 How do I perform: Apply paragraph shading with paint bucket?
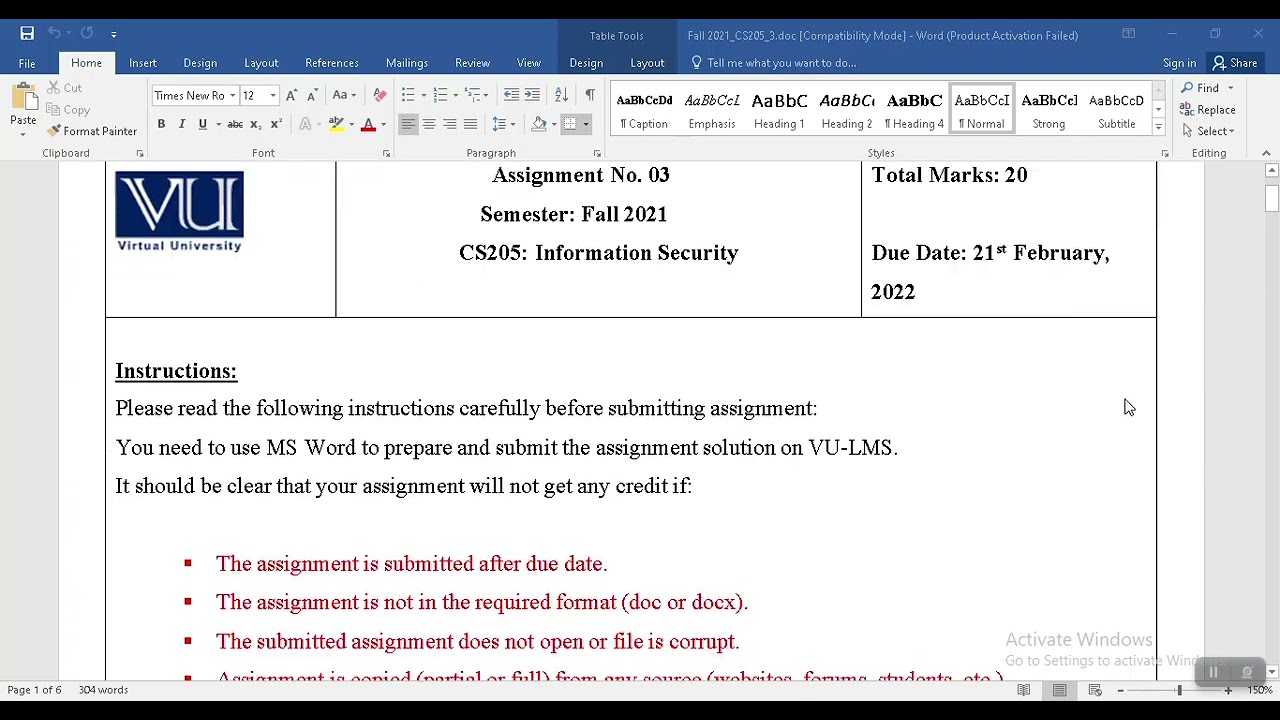pos(539,124)
